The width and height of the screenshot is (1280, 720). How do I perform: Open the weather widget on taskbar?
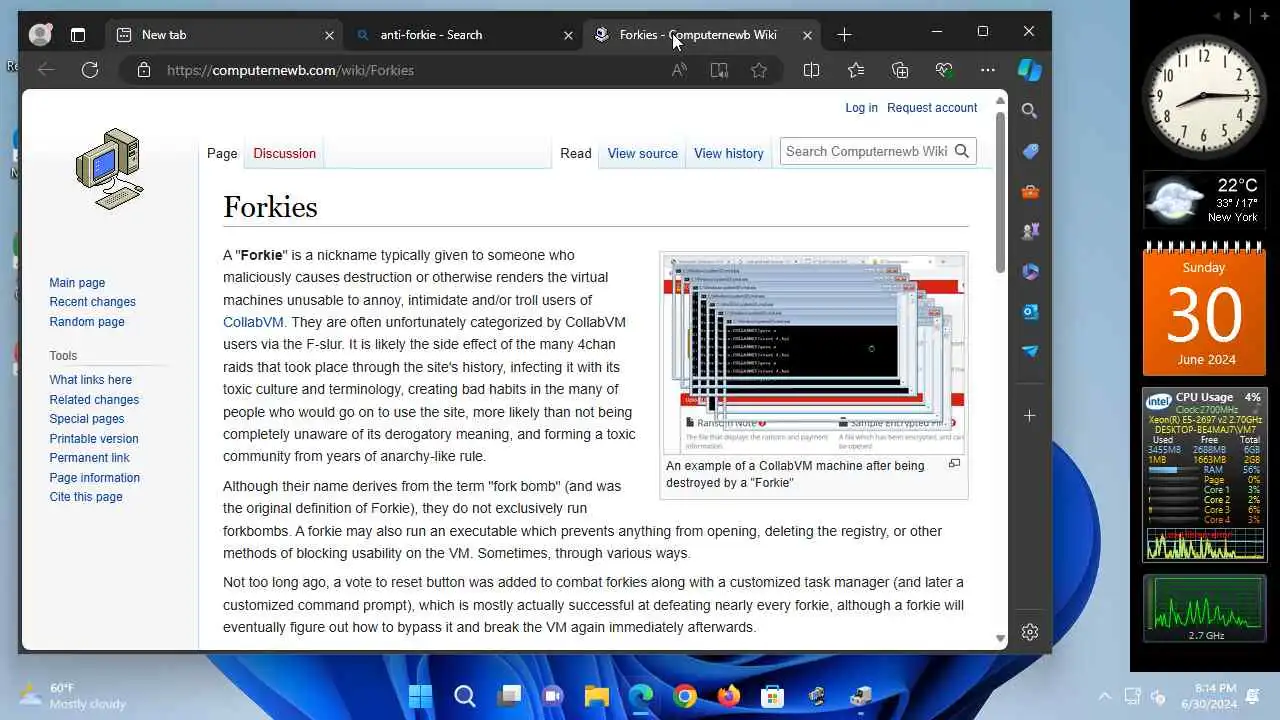[73, 696]
